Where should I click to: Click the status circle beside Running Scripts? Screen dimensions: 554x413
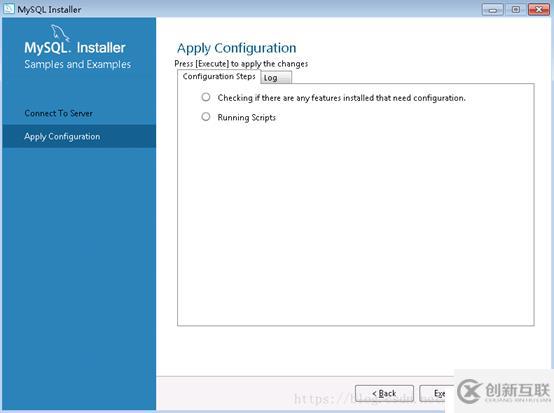point(206,117)
